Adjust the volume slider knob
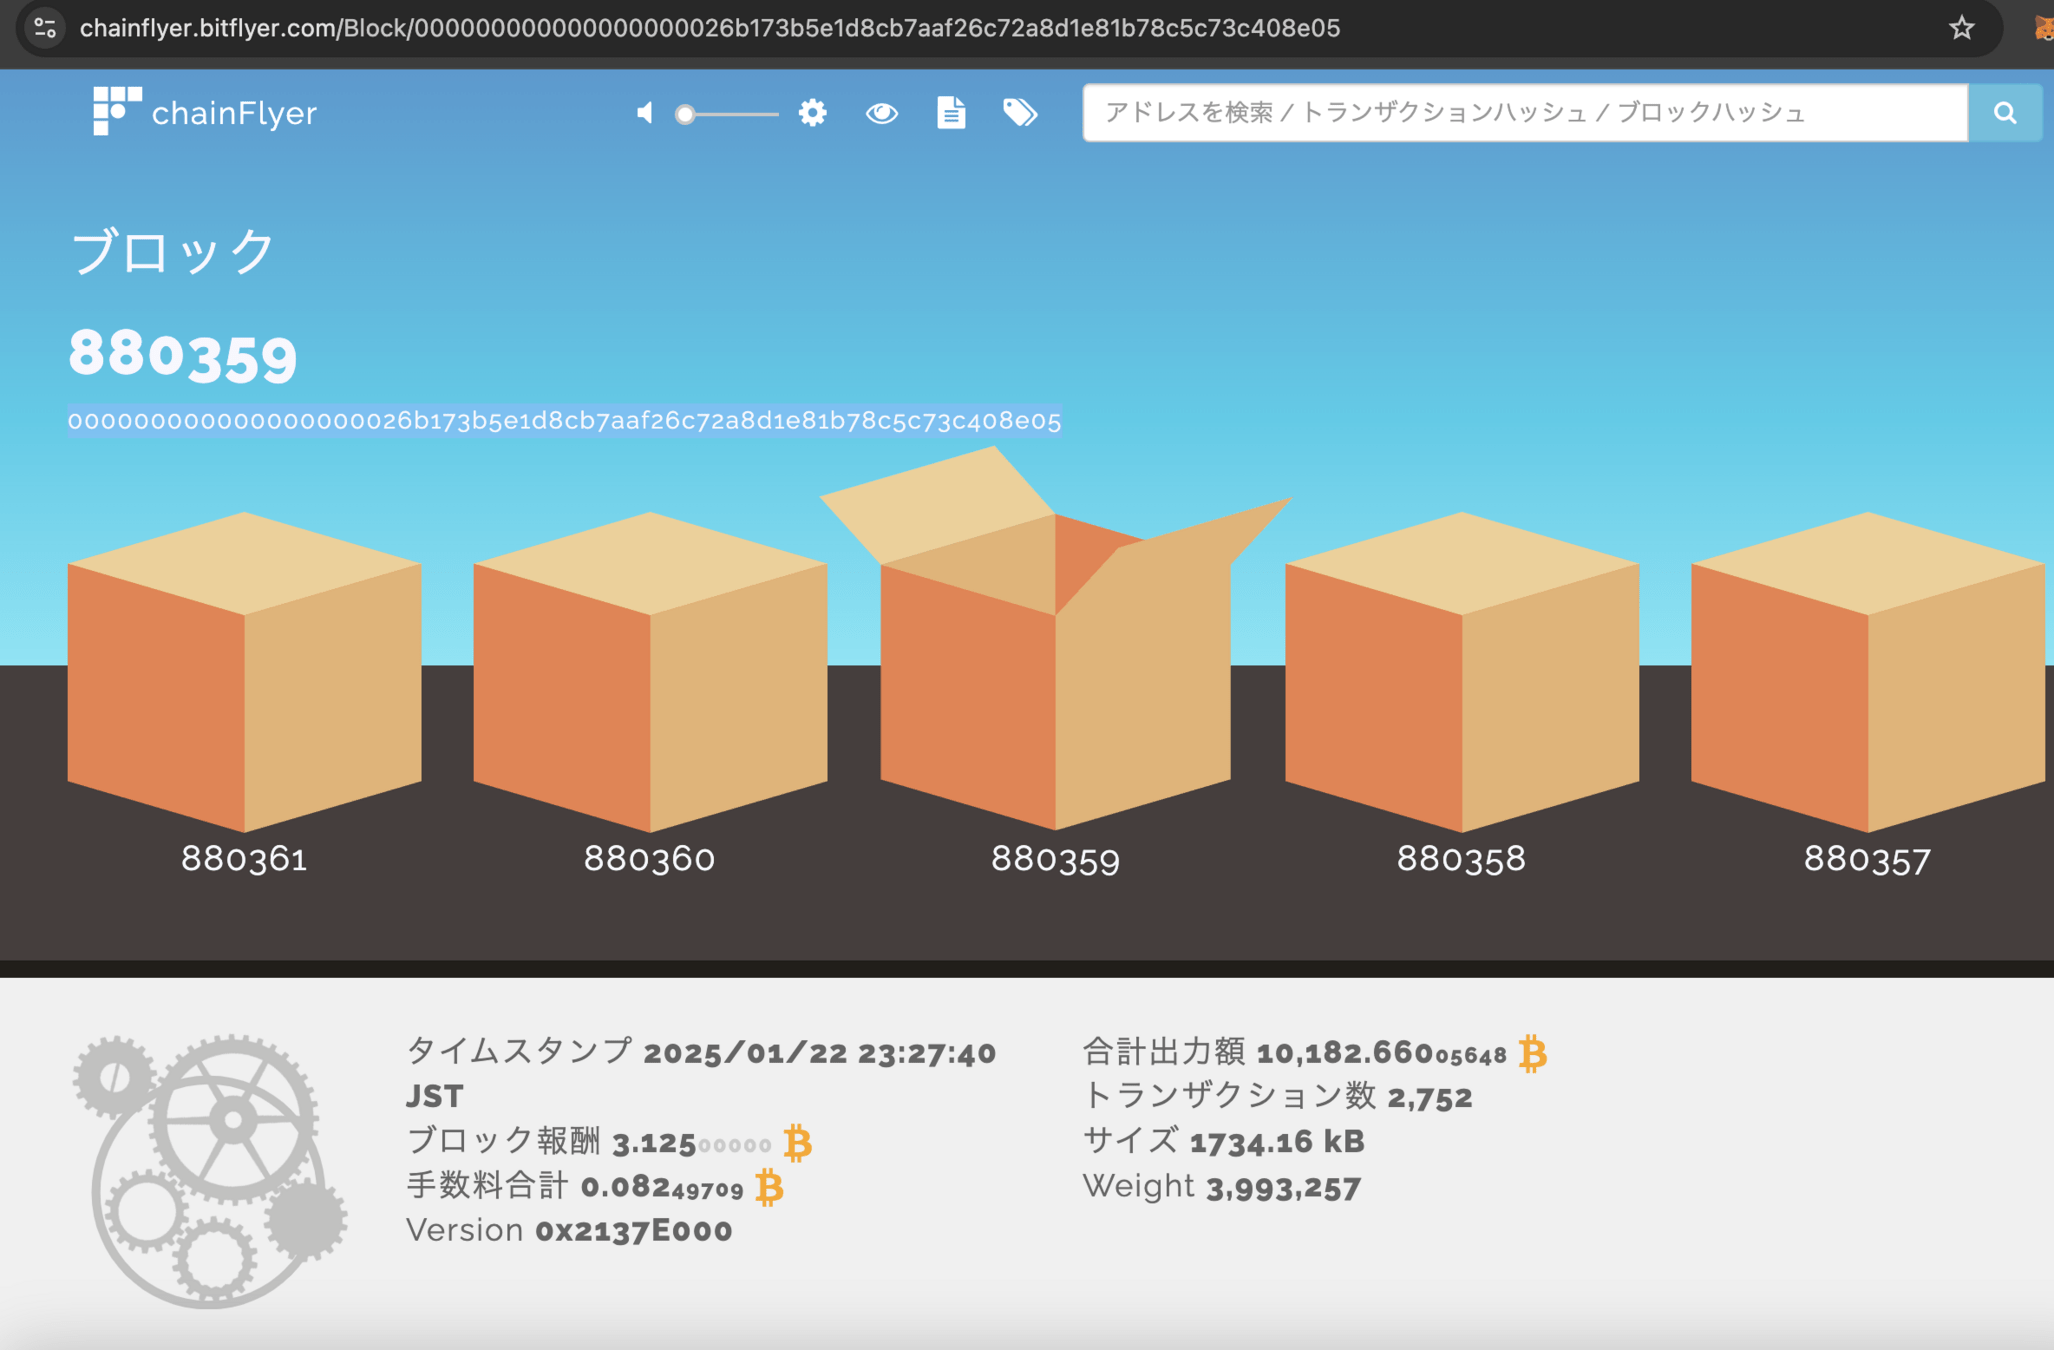This screenshot has height=1350, width=2054. click(x=685, y=114)
